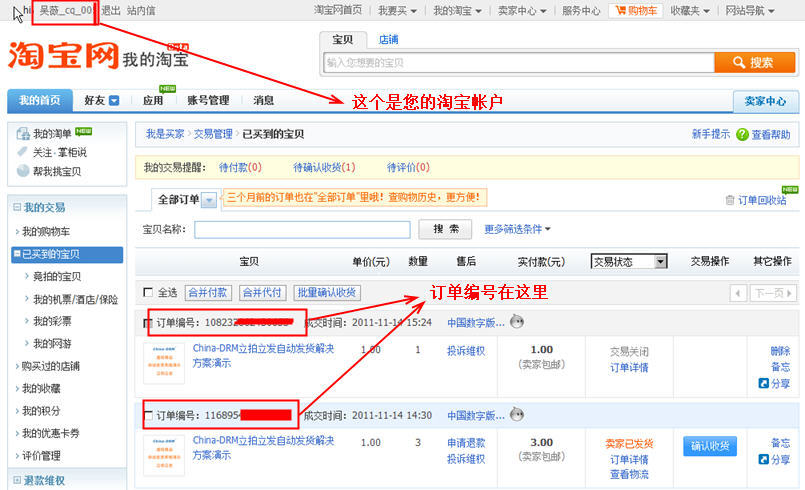This screenshot has width=805, height=490.
Task: Click the share icon for second order
Action: click(763, 459)
